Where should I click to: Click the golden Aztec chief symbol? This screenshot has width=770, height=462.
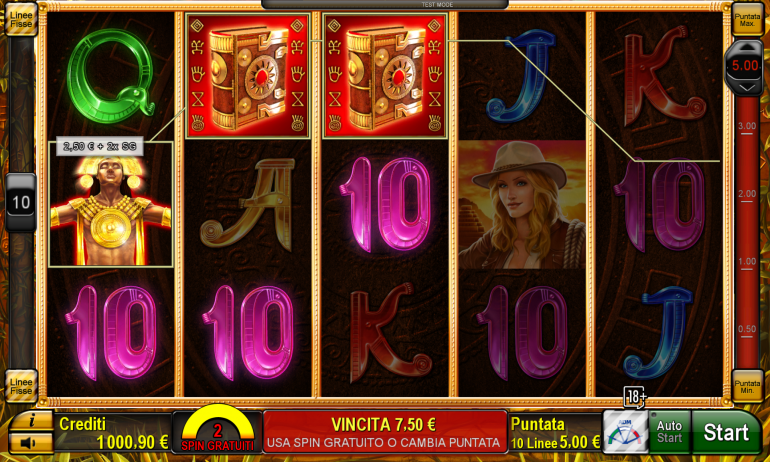(110, 204)
